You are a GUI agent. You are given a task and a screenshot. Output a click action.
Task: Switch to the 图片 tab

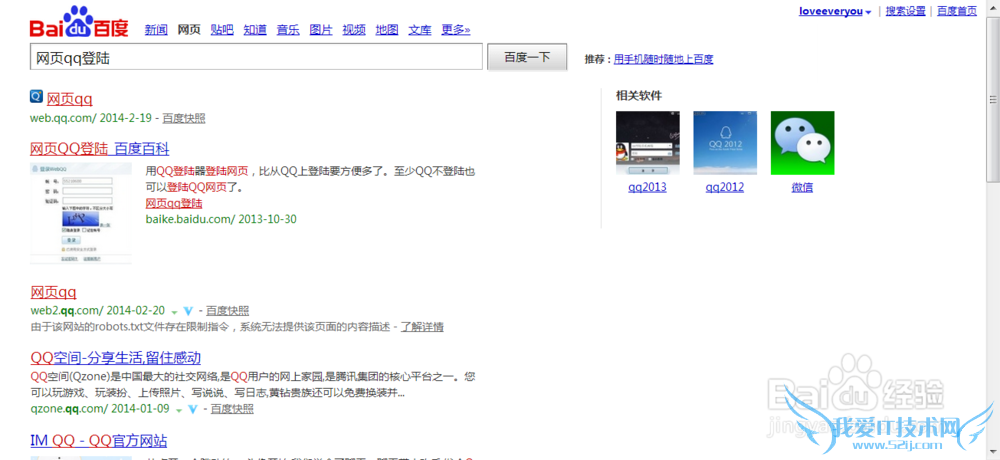tap(321, 29)
